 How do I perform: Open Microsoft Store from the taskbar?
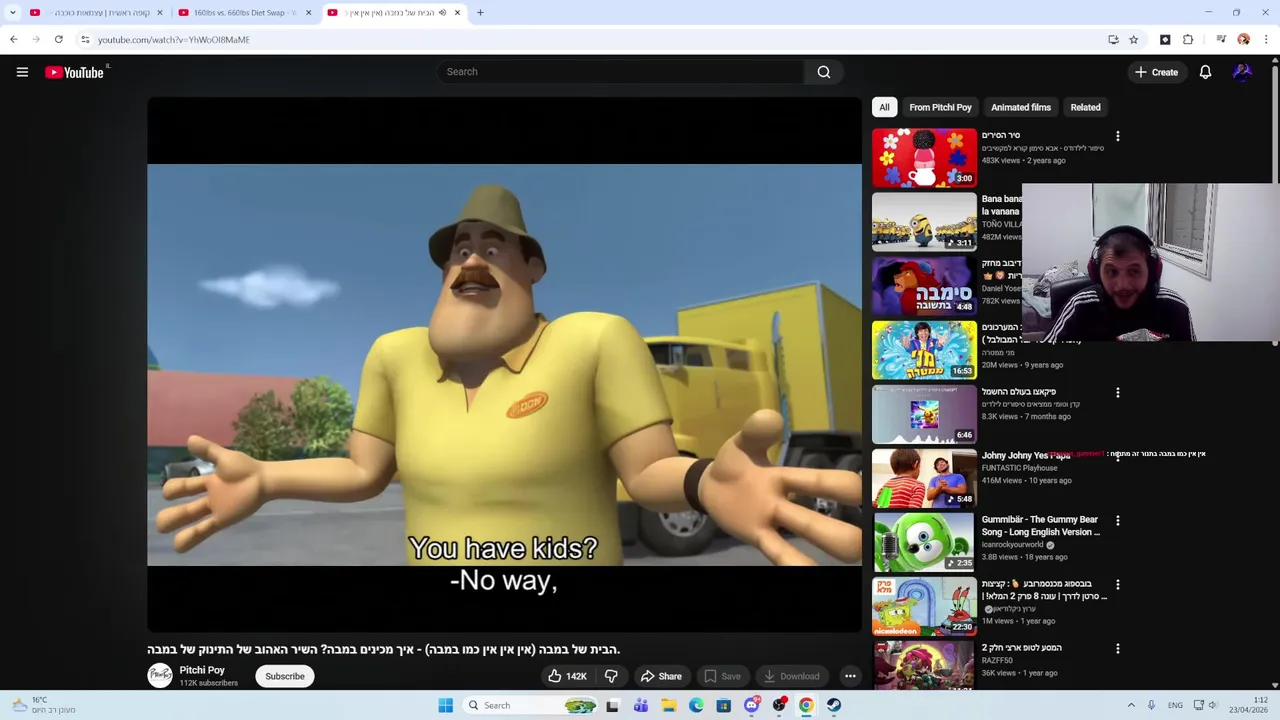(x=724, y=705)
